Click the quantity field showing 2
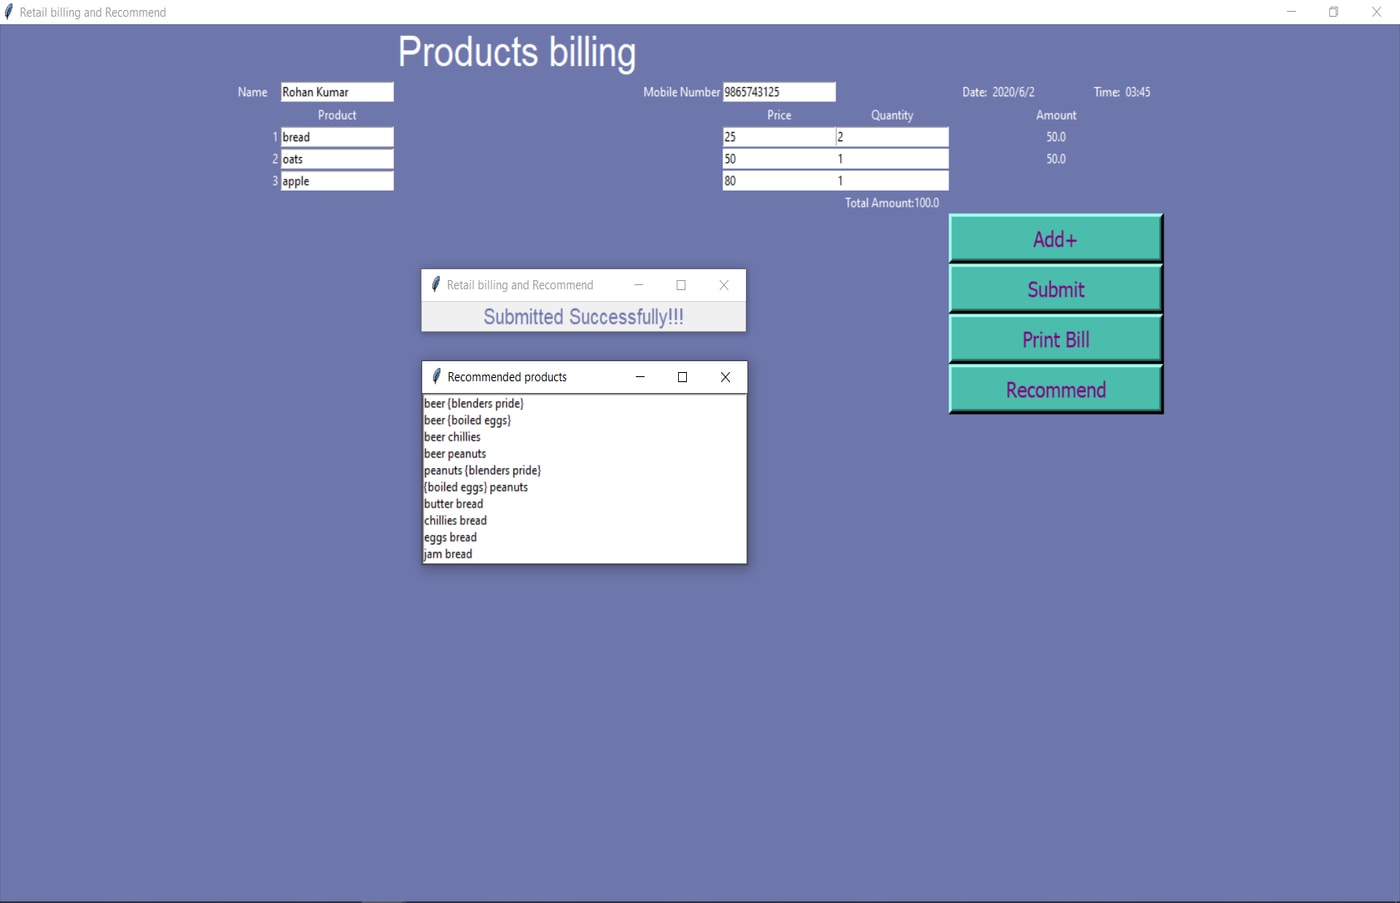This screenshot has height=903, width=1400. (891, 137)
